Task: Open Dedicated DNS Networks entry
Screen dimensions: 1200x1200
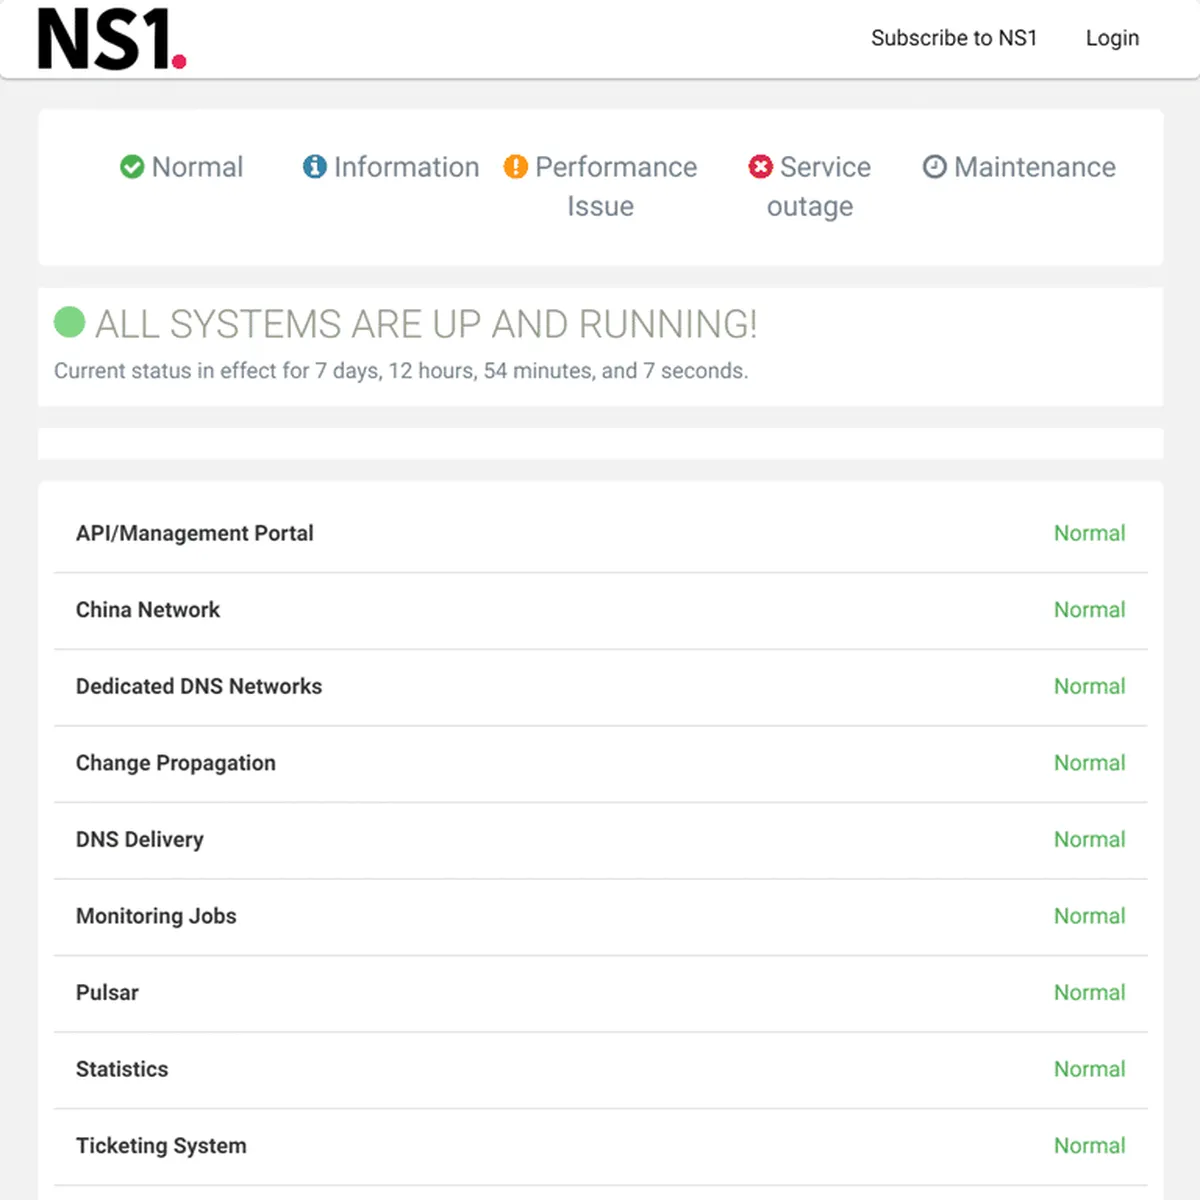Action: pos(199,687)
